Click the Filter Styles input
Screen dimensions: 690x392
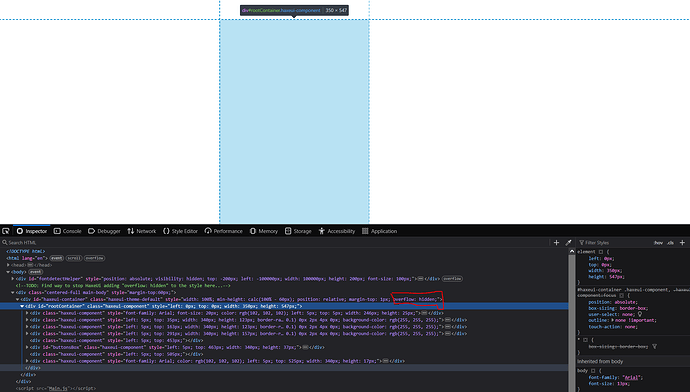click(x=614, y=242)
